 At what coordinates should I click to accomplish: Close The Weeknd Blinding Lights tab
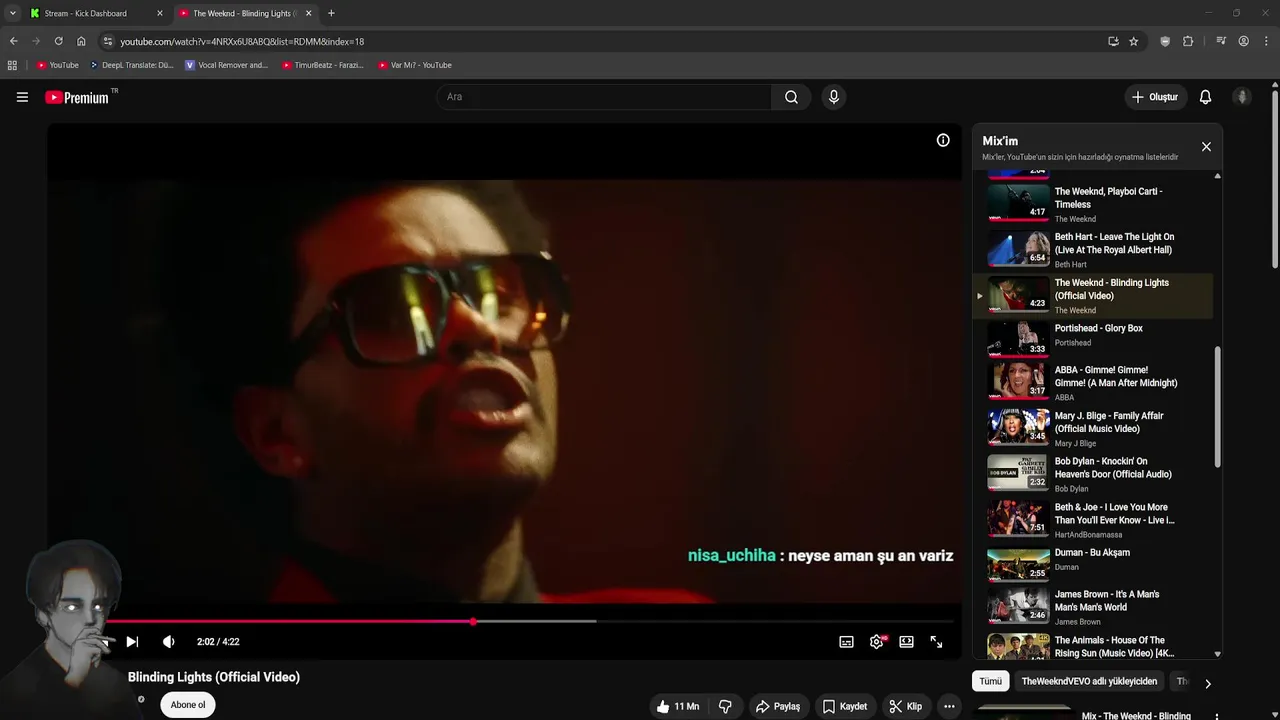point(308,13)
